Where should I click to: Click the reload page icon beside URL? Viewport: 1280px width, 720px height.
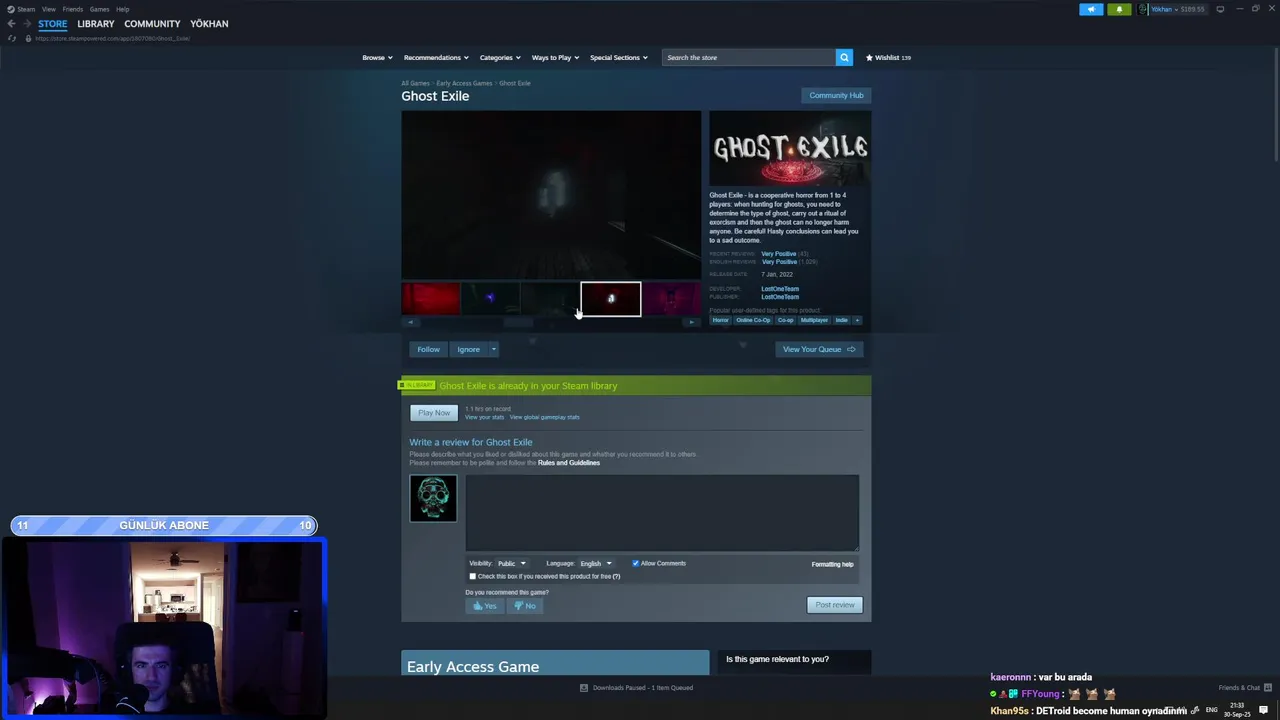pyautogui.click(x=12, y=38)
